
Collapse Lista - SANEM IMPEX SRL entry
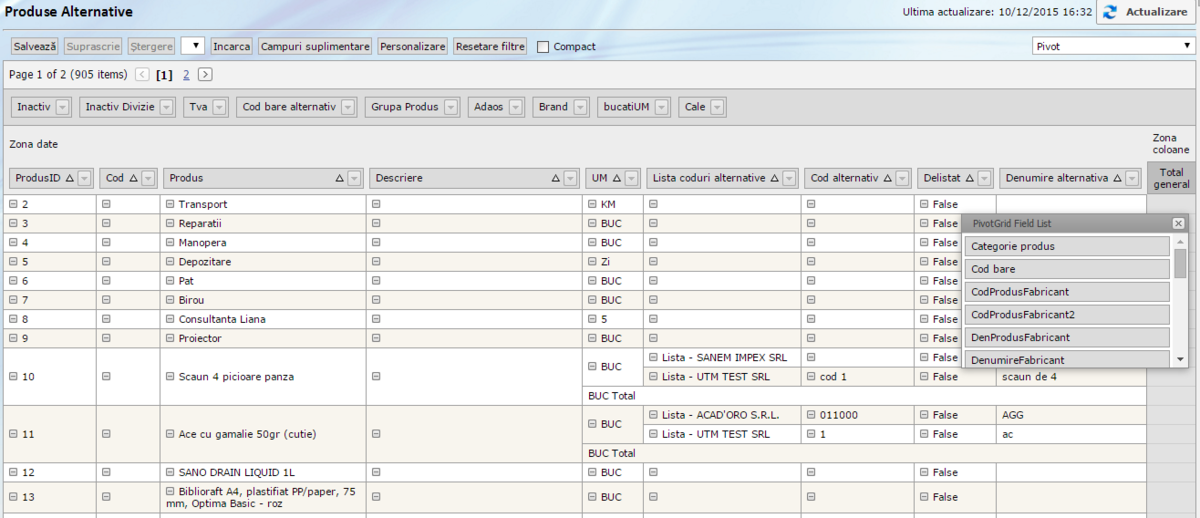point(653,357)
